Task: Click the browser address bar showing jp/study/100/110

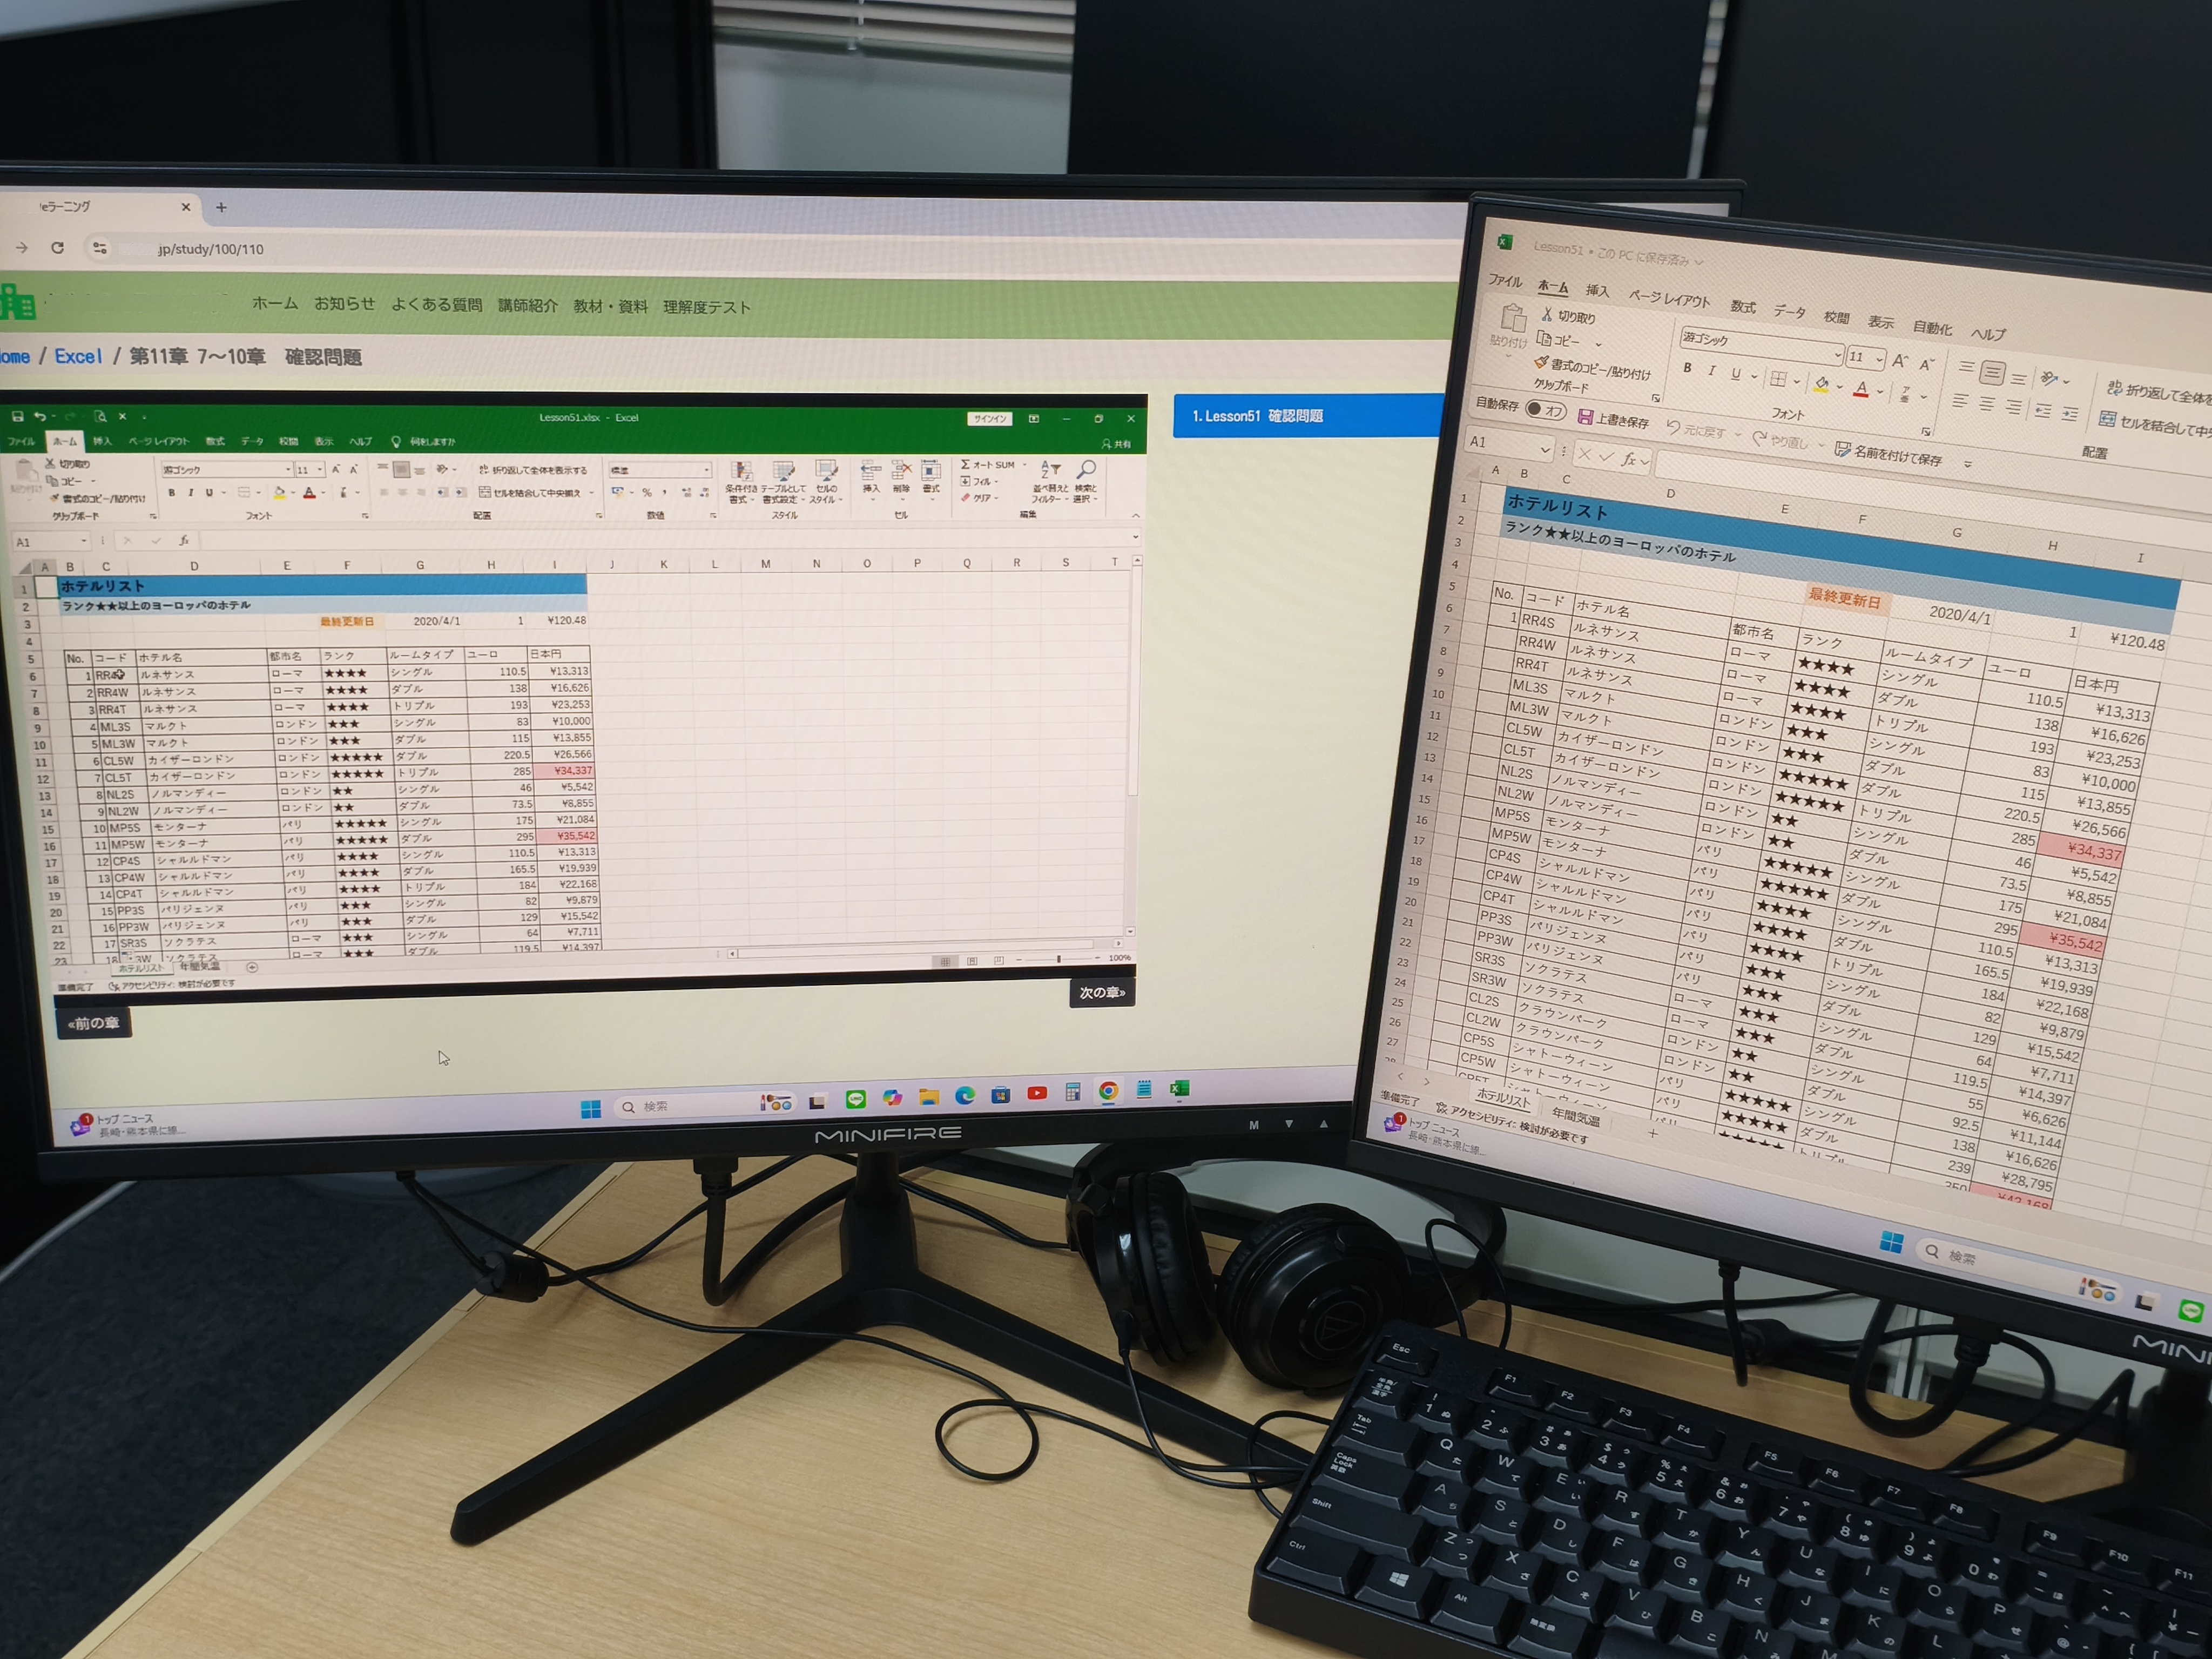Action: tap(211, 249)
